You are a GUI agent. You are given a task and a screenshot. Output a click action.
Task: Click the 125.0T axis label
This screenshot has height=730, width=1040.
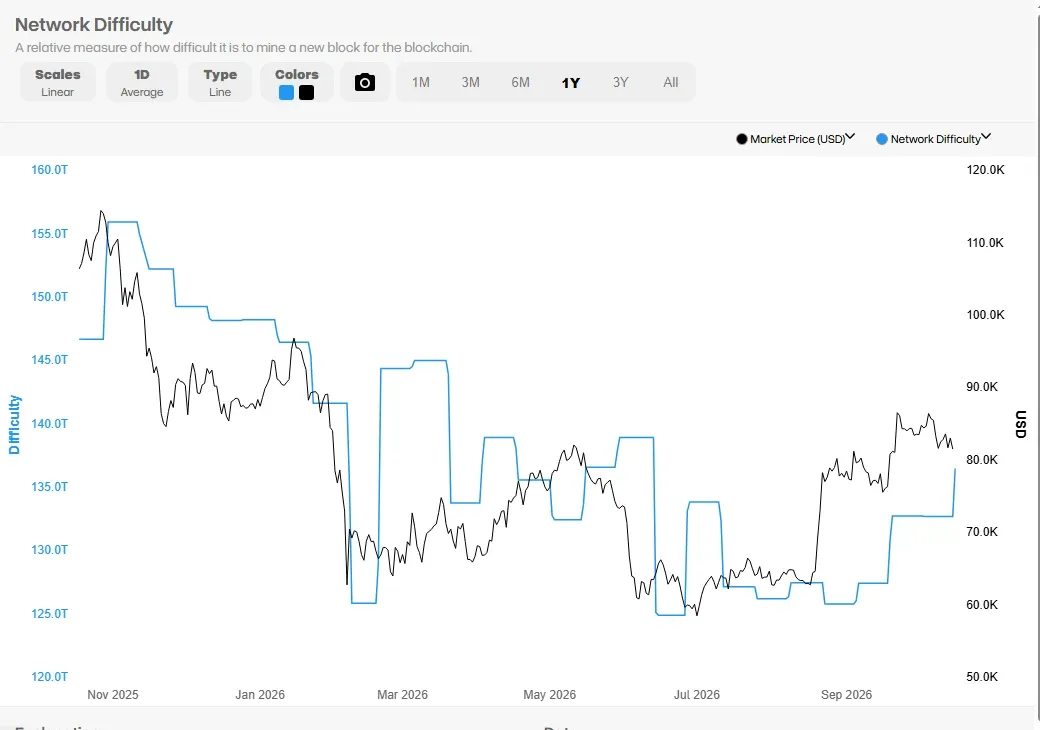tap(49, 613)
